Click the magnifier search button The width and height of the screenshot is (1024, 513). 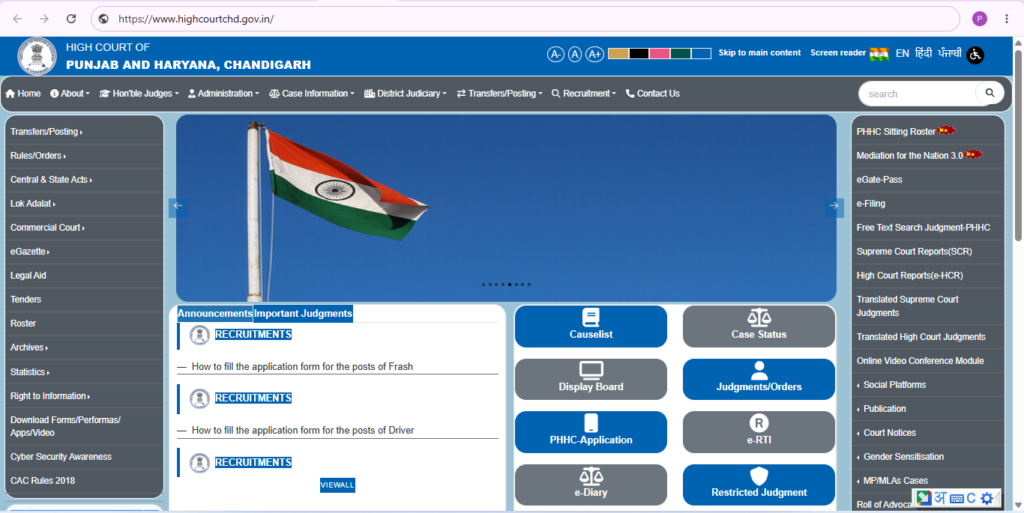(989, 93)
